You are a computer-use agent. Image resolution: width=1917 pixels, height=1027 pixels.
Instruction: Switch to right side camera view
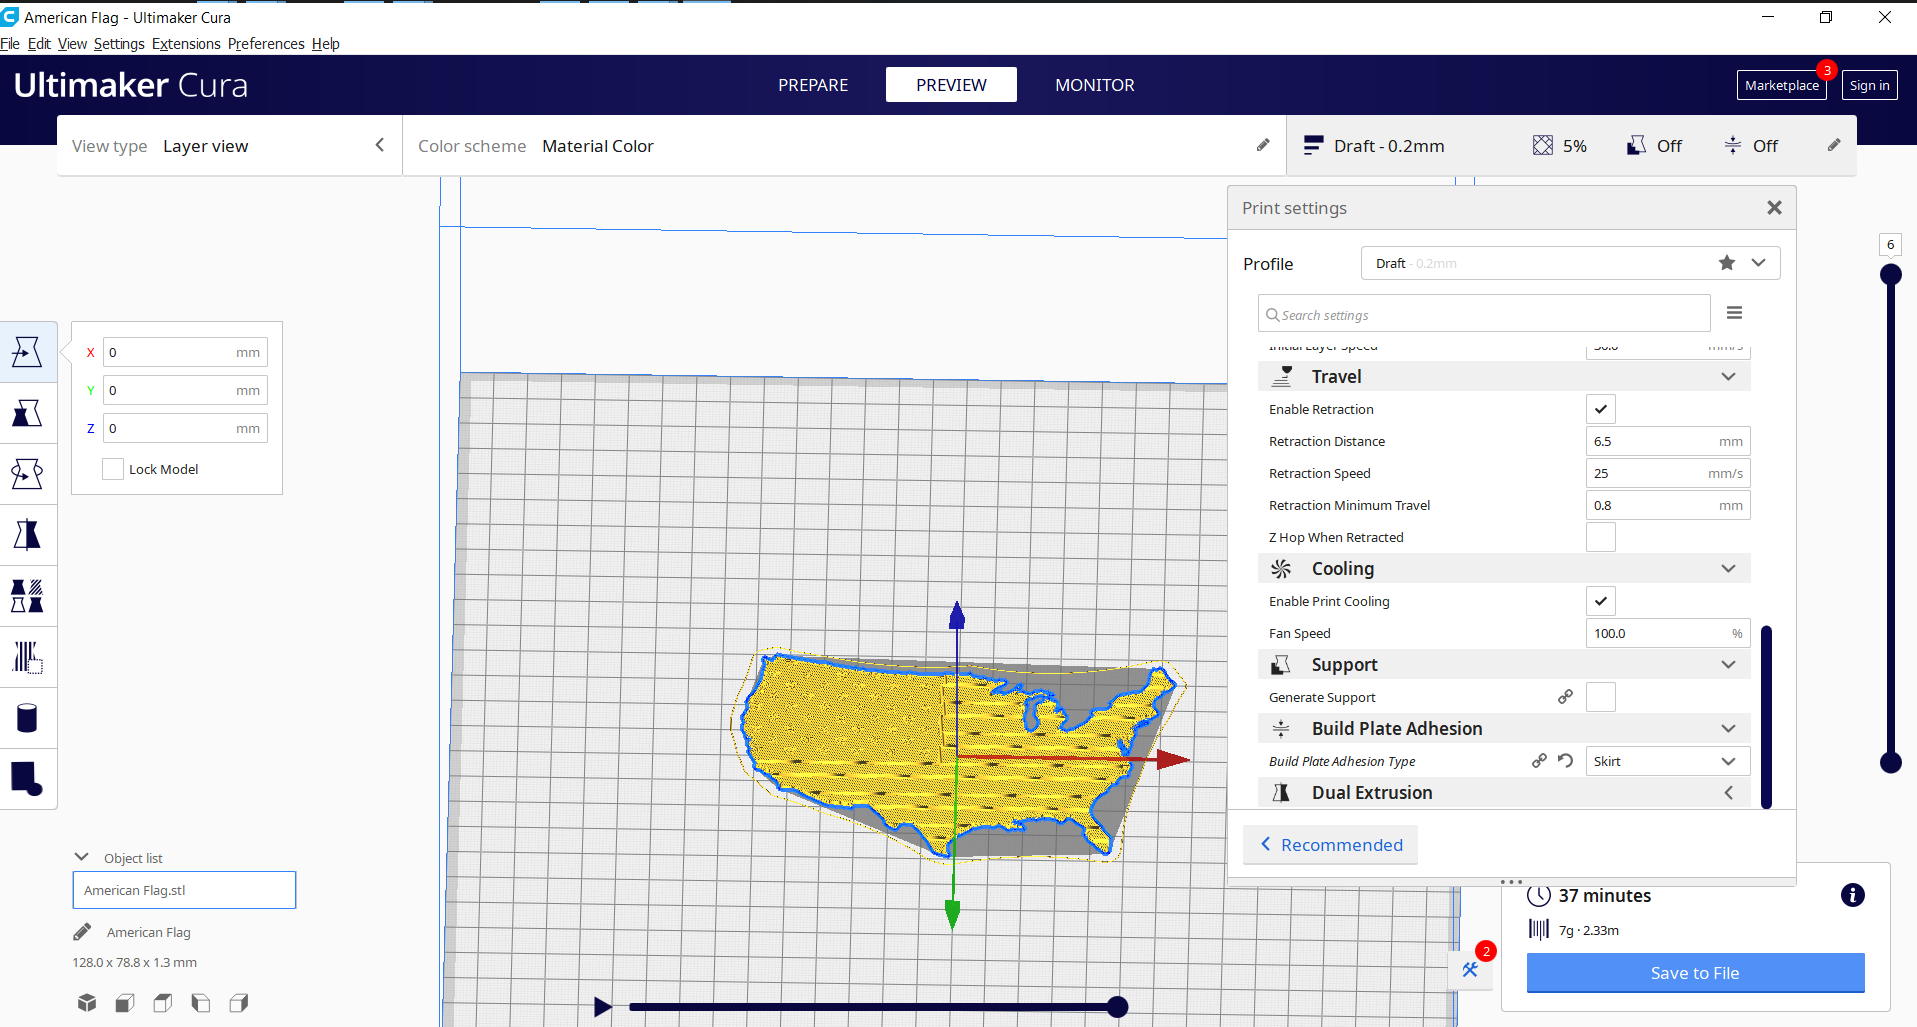[x=239, y=1002]
